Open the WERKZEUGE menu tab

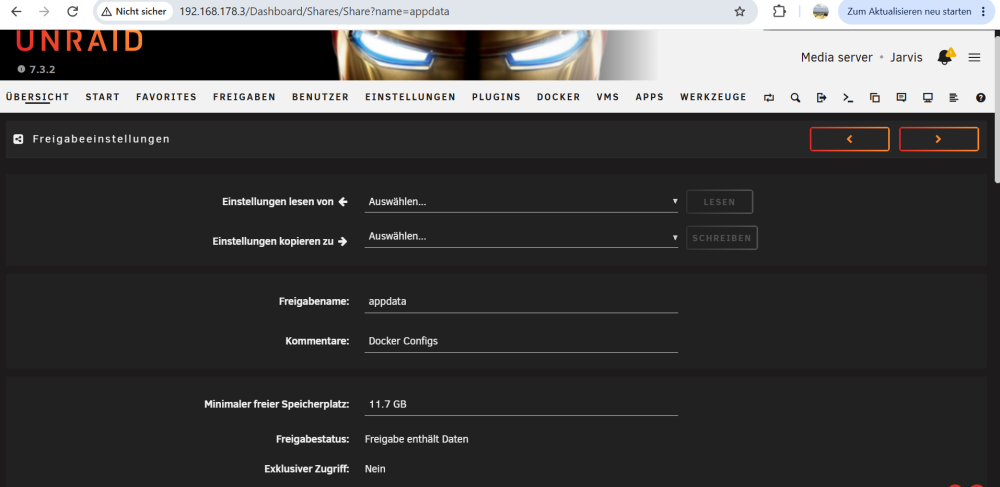[x=713, y=97]
